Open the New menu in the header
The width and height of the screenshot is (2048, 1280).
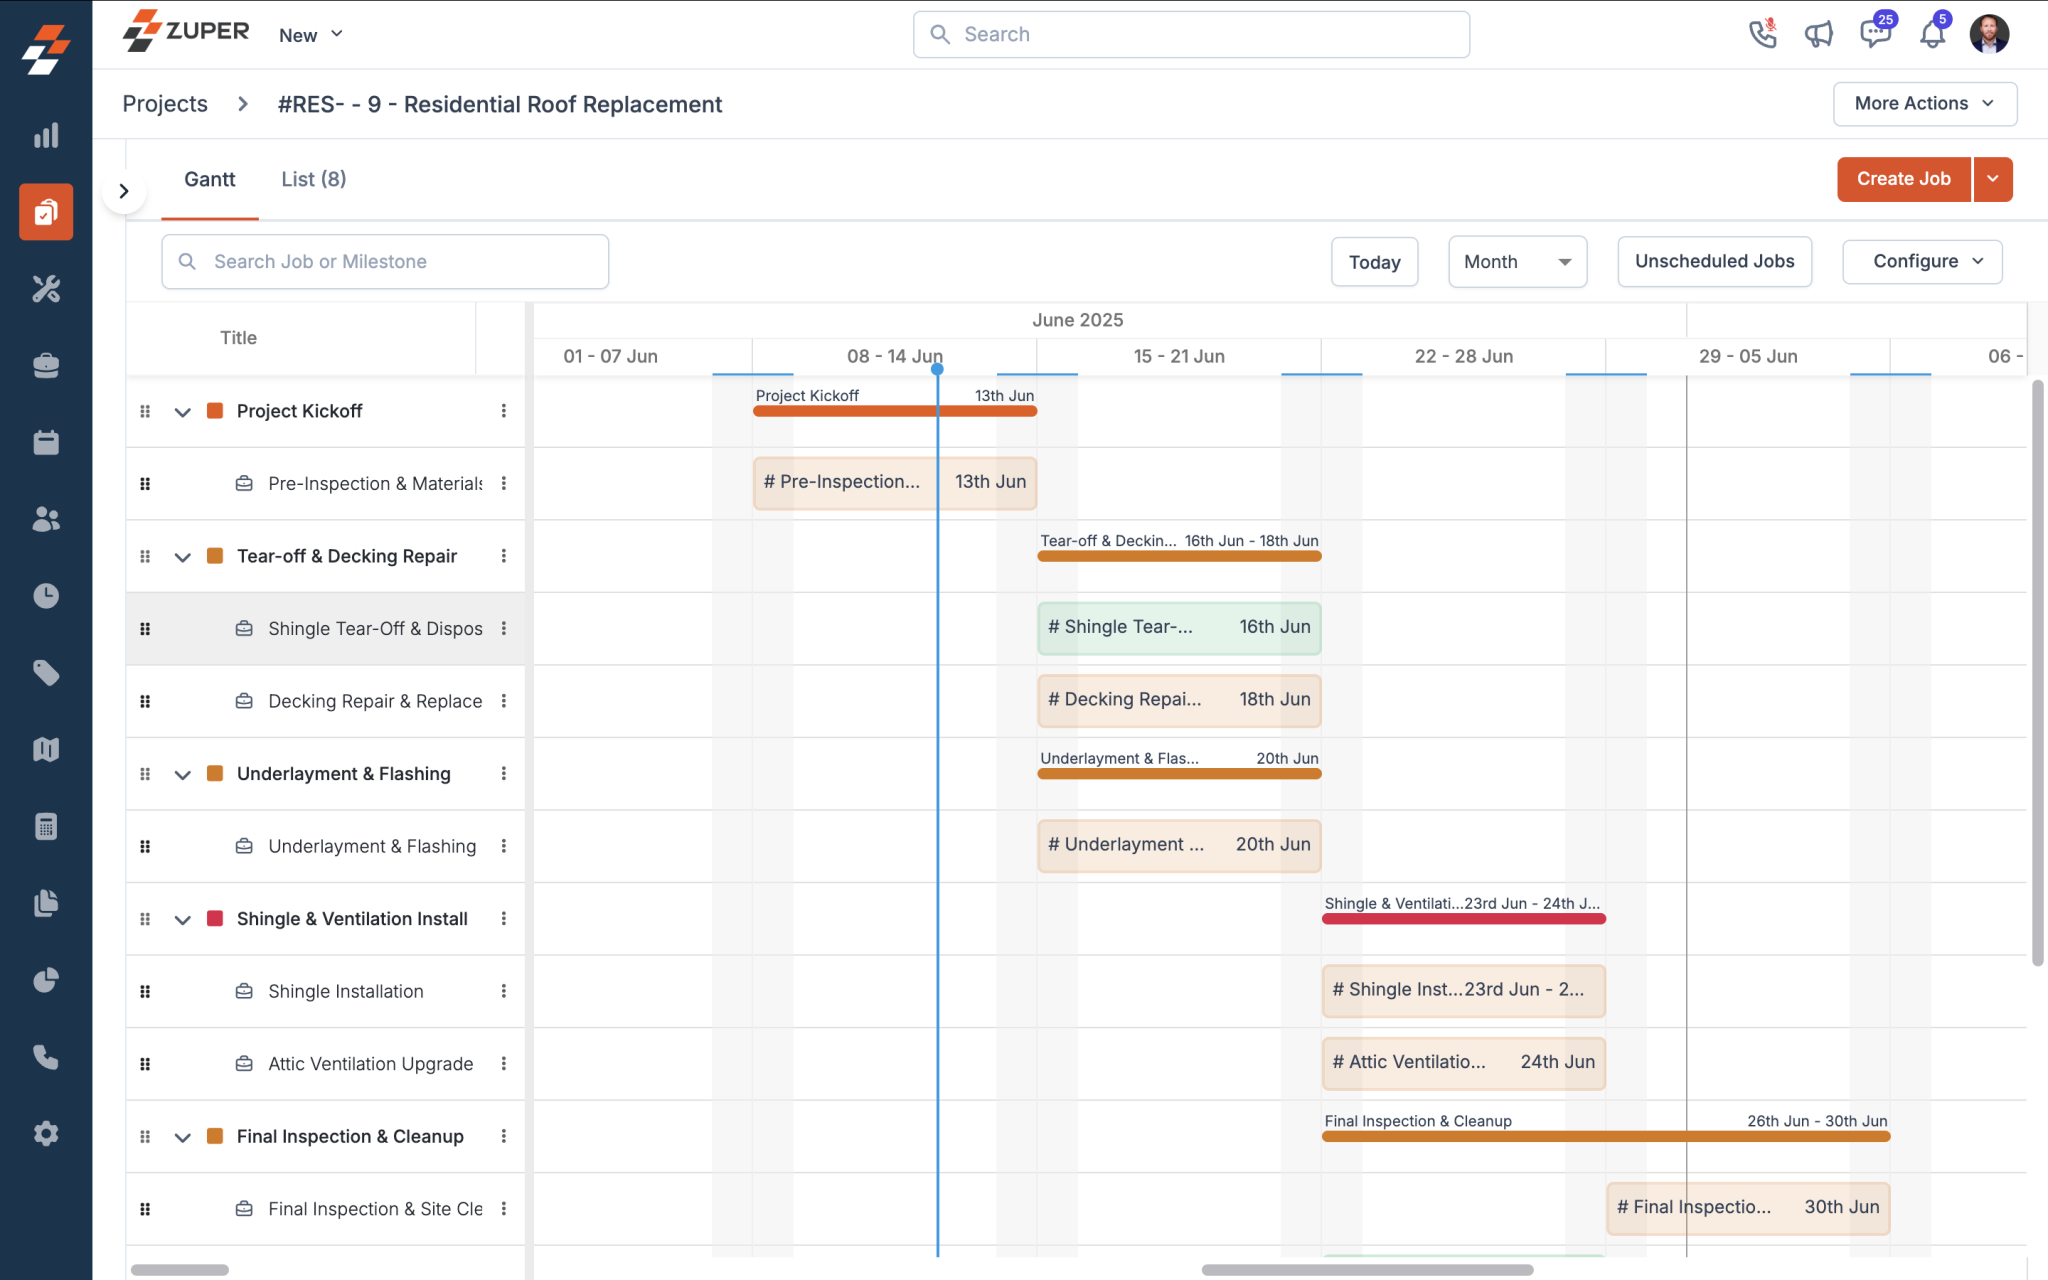coord(309,34)
